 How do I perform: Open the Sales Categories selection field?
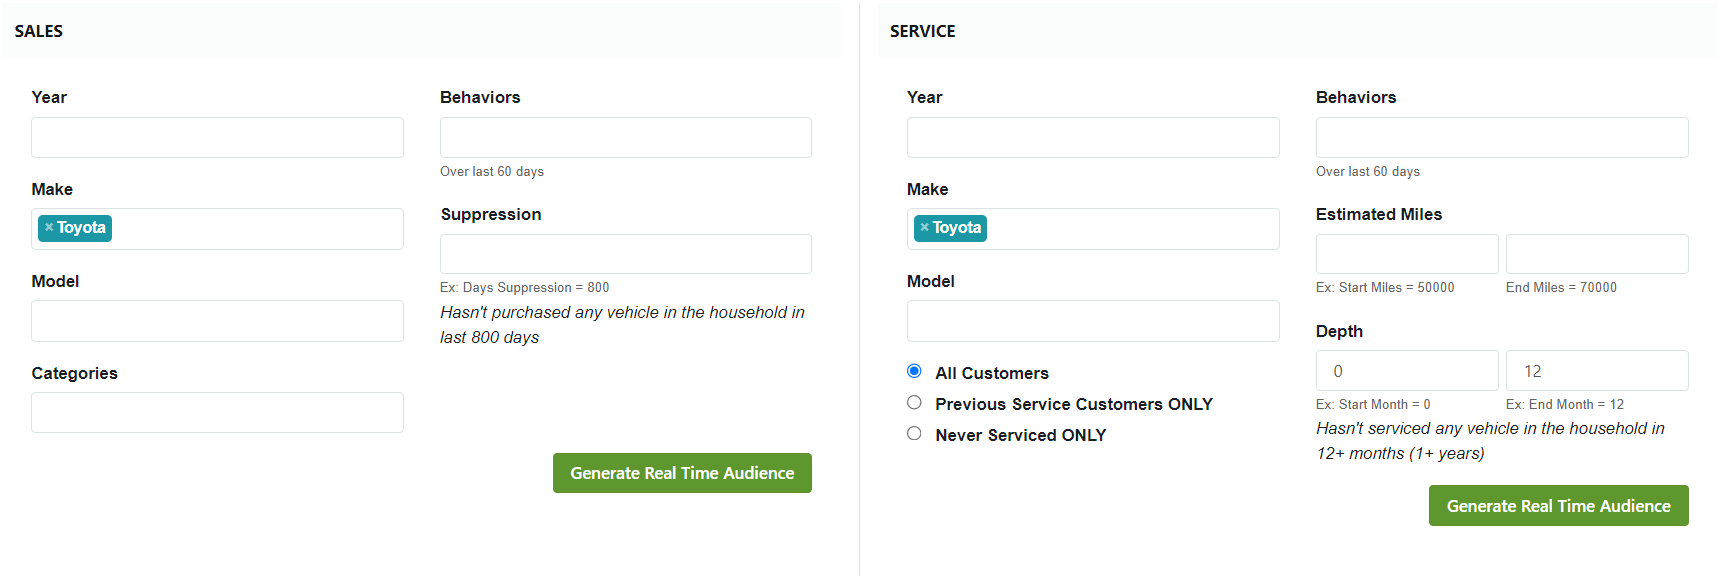click(x=217, y=413)
